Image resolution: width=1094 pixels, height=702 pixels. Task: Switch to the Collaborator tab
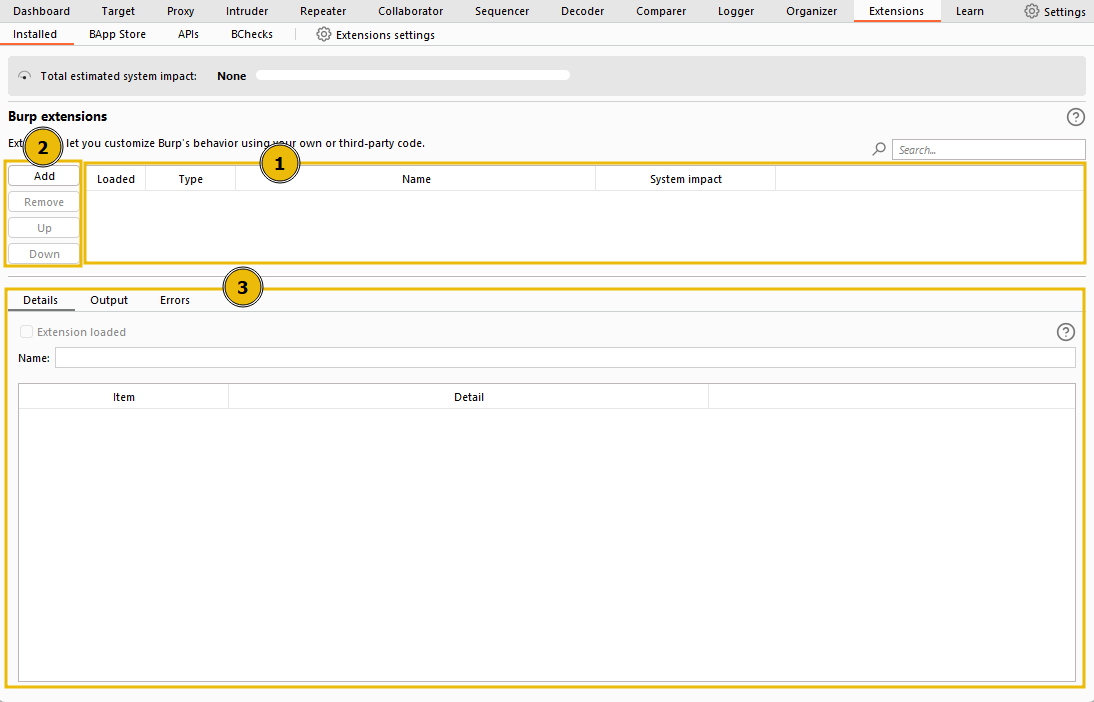[x=410, y=11]
